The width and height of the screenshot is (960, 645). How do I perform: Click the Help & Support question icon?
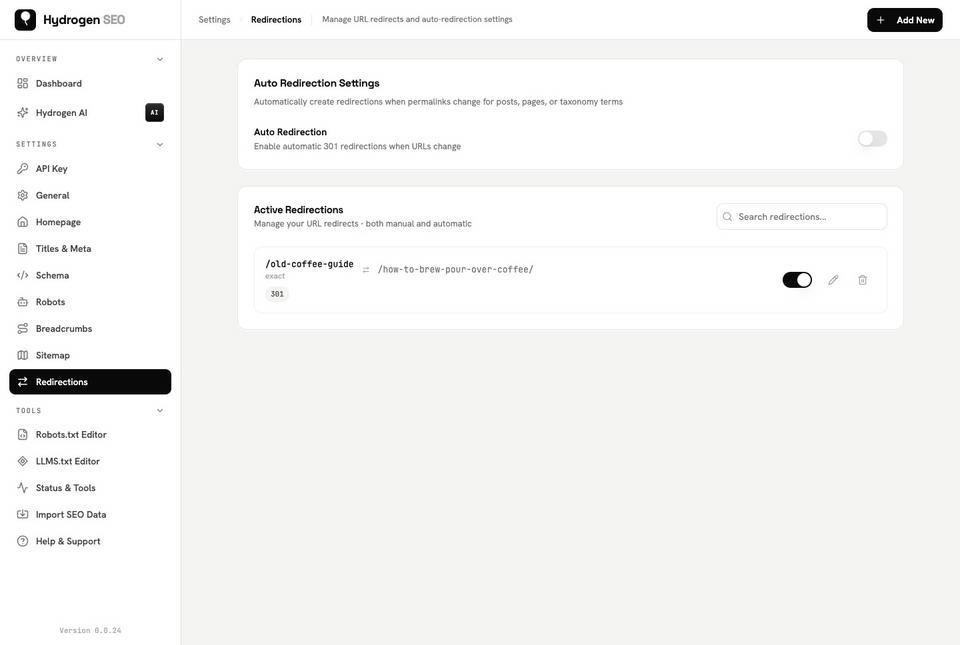pos(23,541)
